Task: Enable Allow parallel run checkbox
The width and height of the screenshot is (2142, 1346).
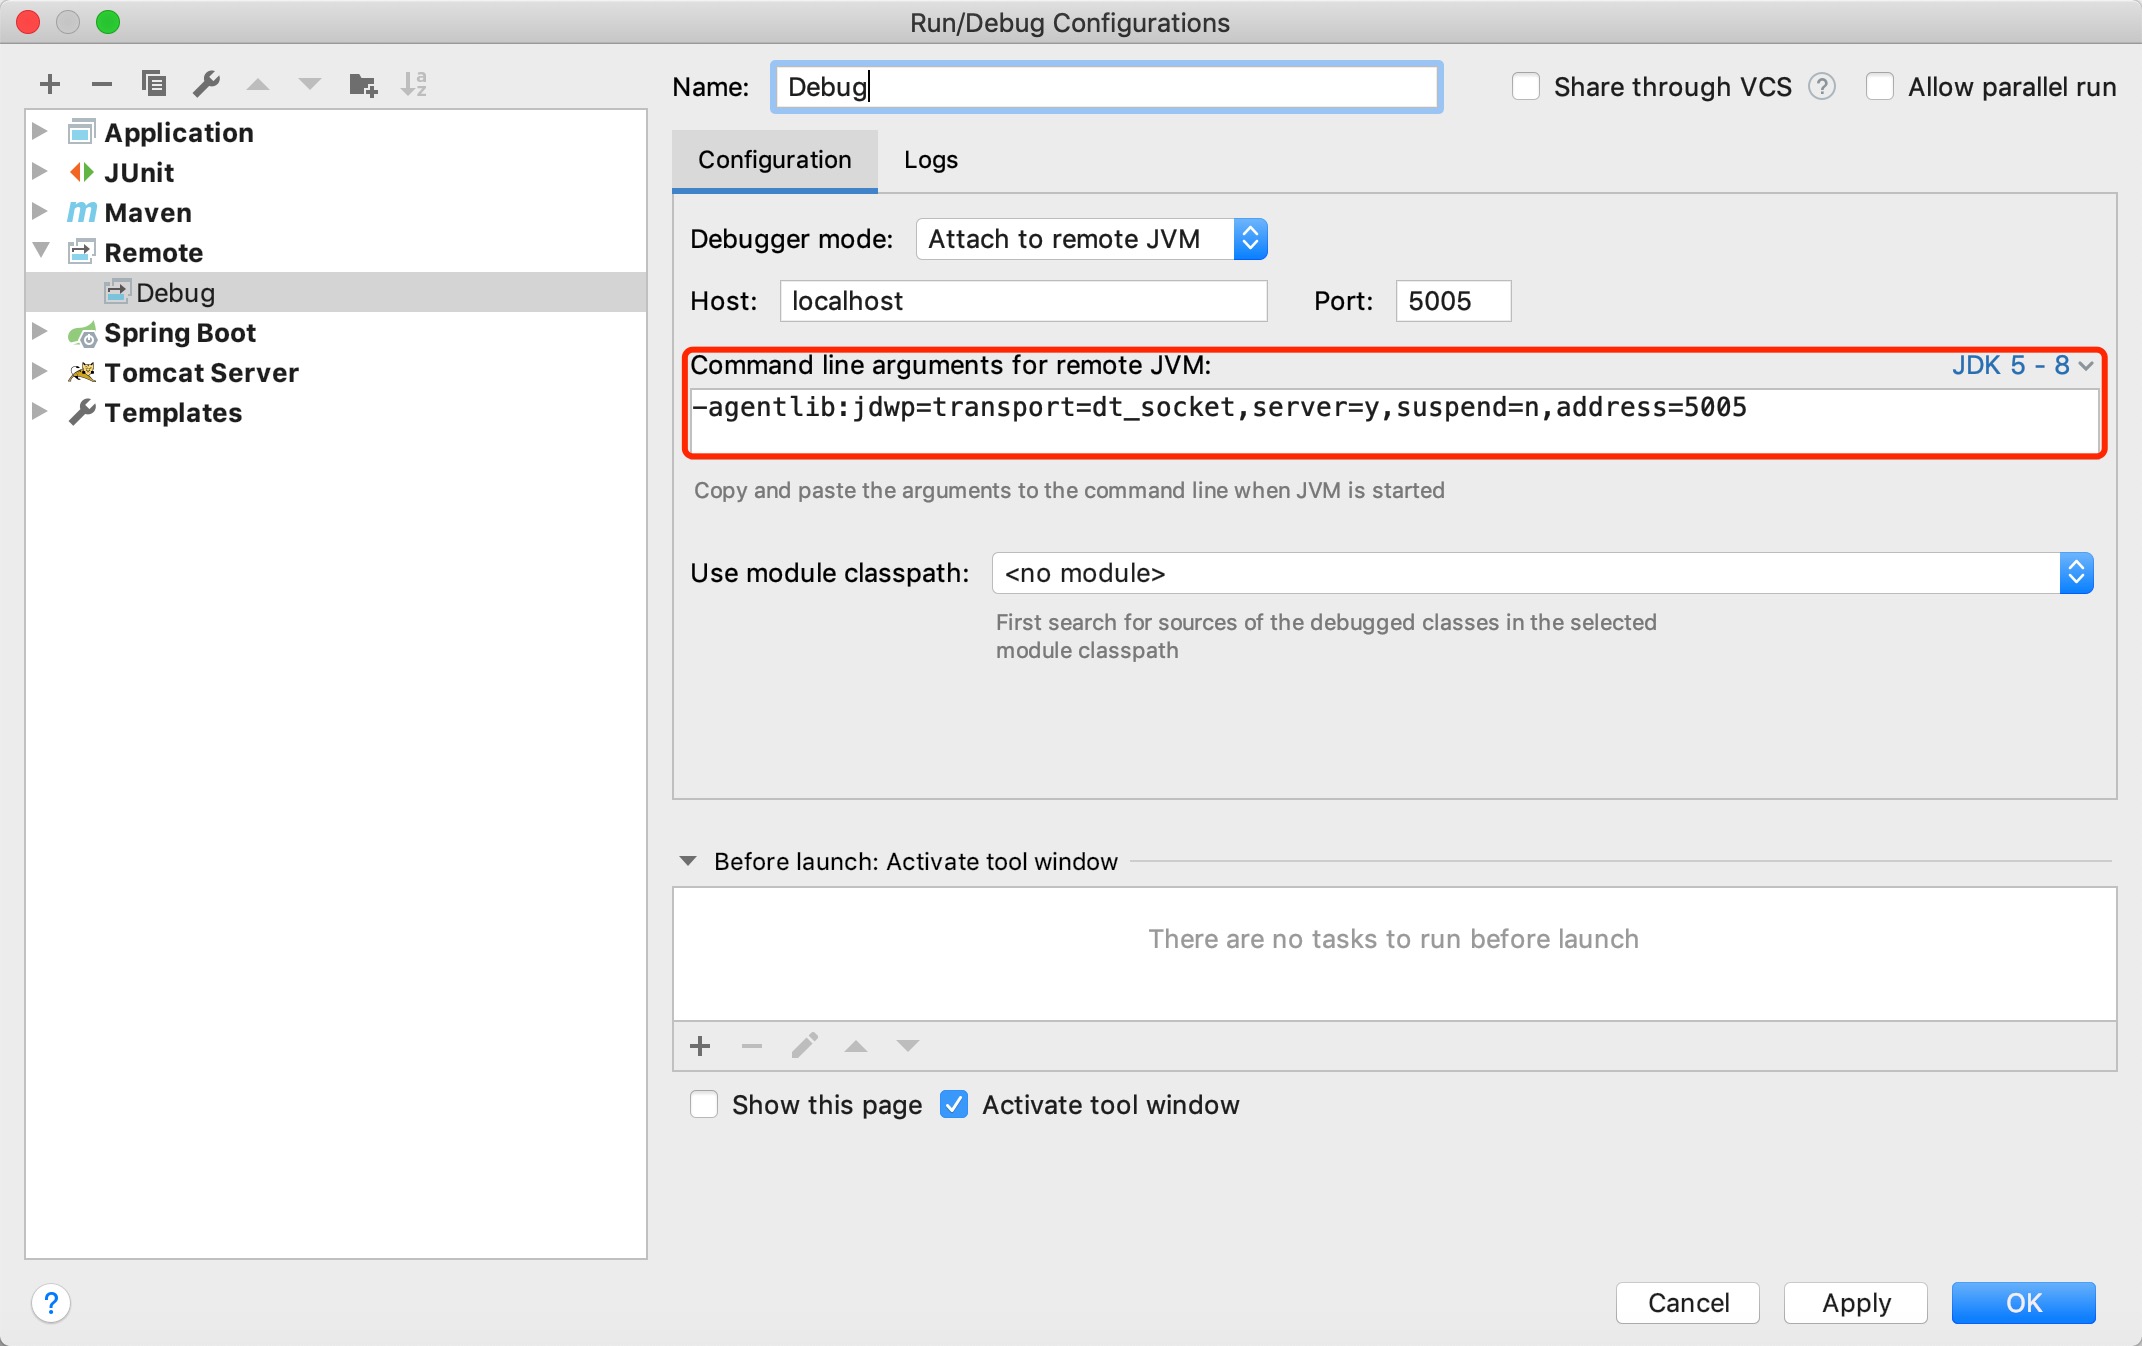Action: click(1880, 87)
